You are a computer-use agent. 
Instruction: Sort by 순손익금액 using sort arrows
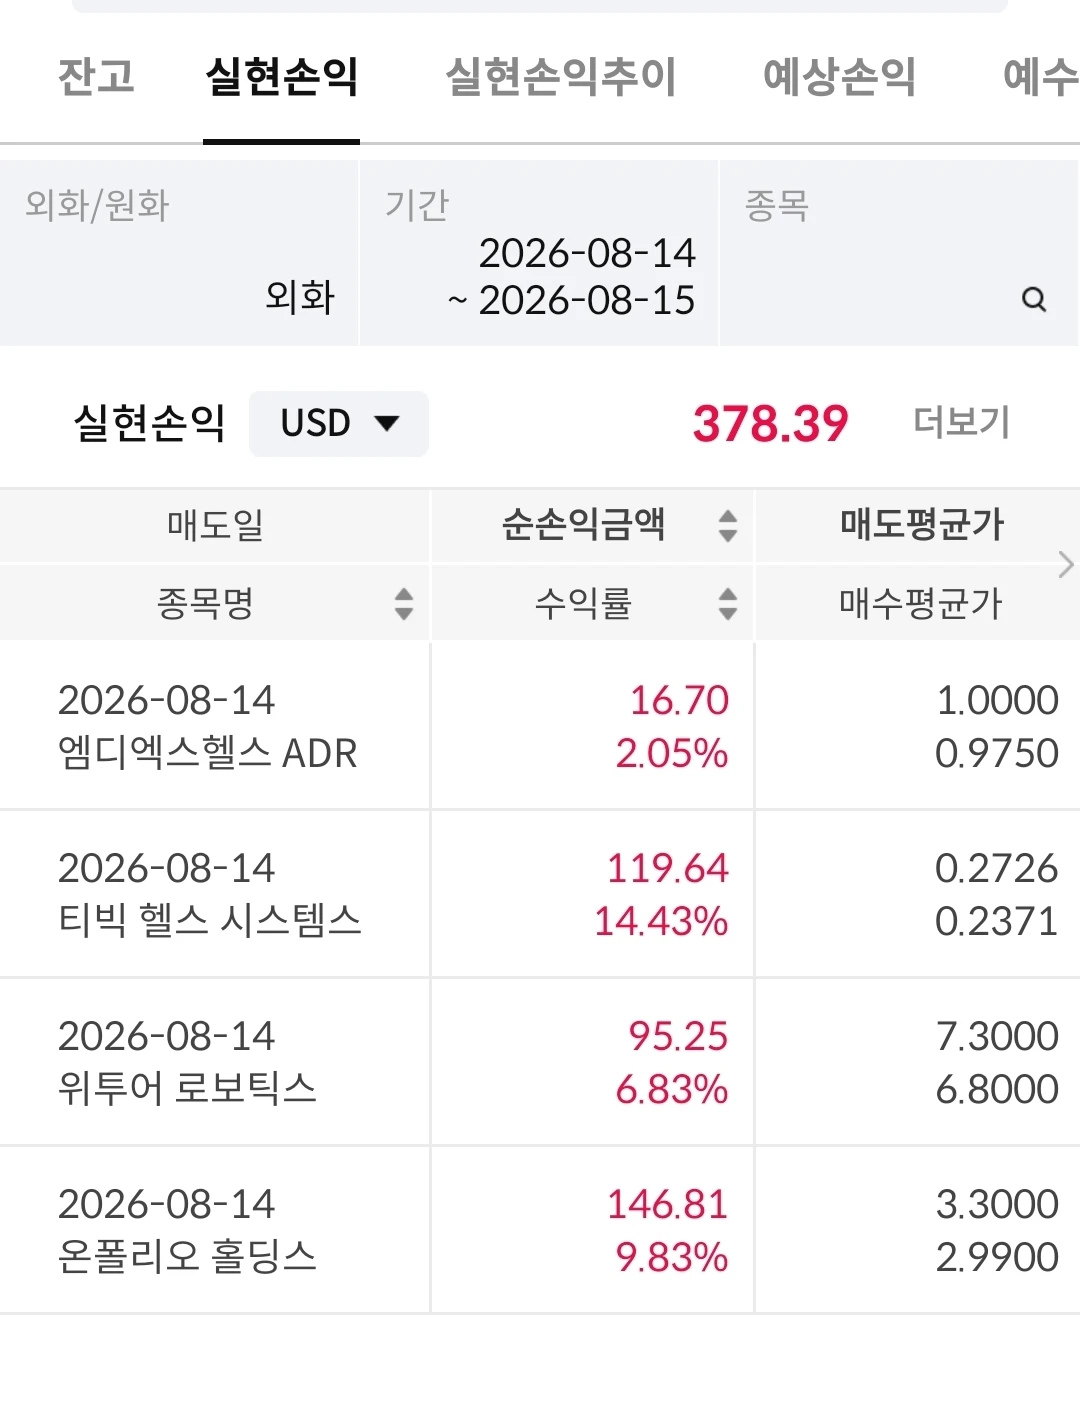tap(728, 526)
